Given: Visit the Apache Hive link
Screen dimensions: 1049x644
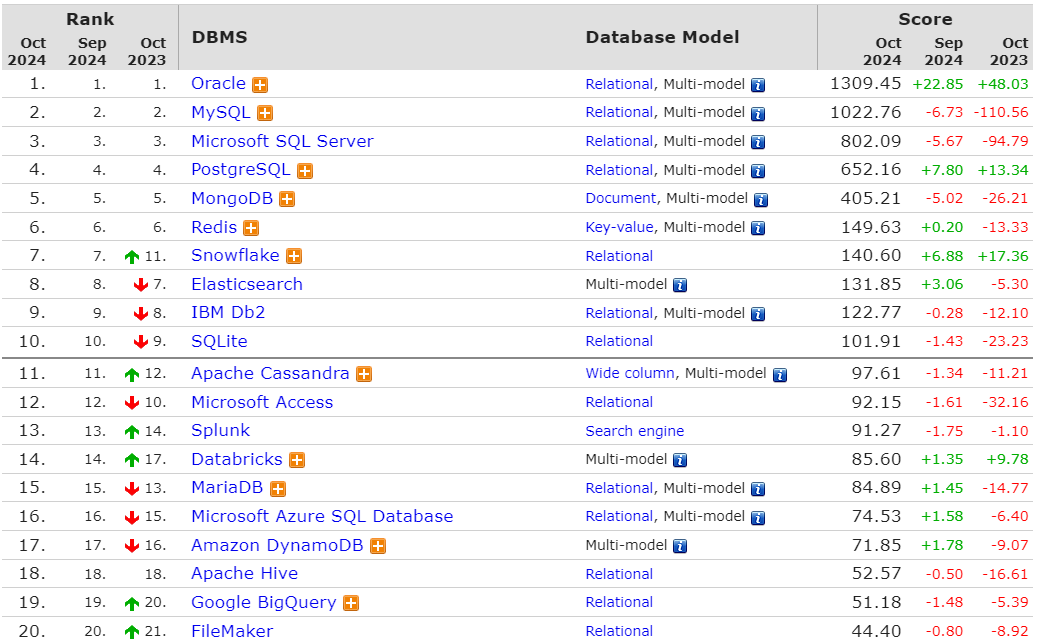Looking at the screenshot, I should click(x=245, y=574).
